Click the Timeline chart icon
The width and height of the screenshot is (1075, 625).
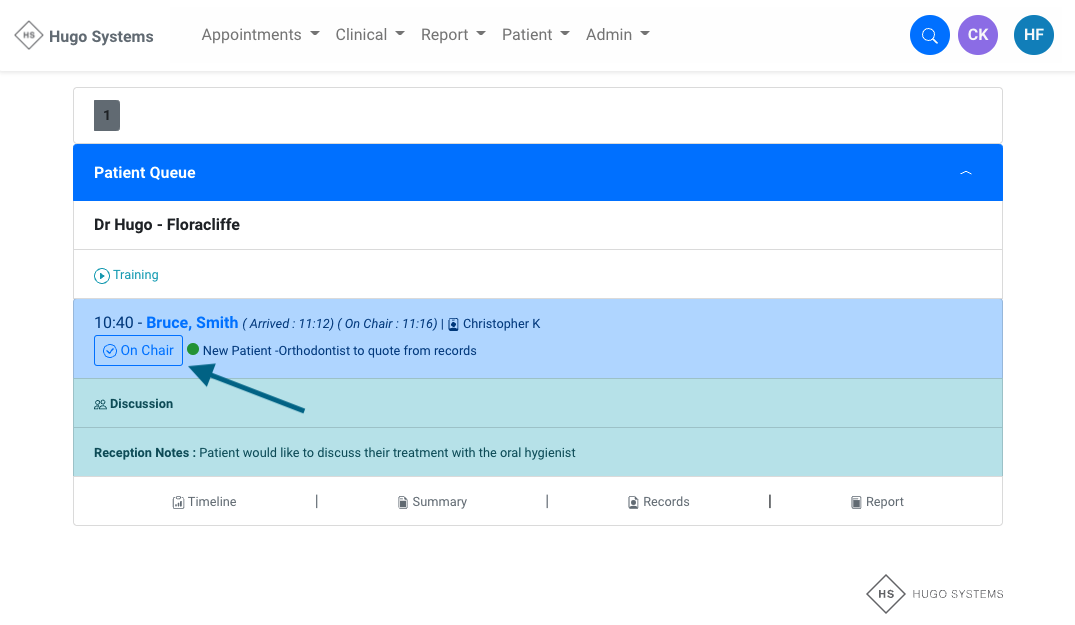click(178, 502)
